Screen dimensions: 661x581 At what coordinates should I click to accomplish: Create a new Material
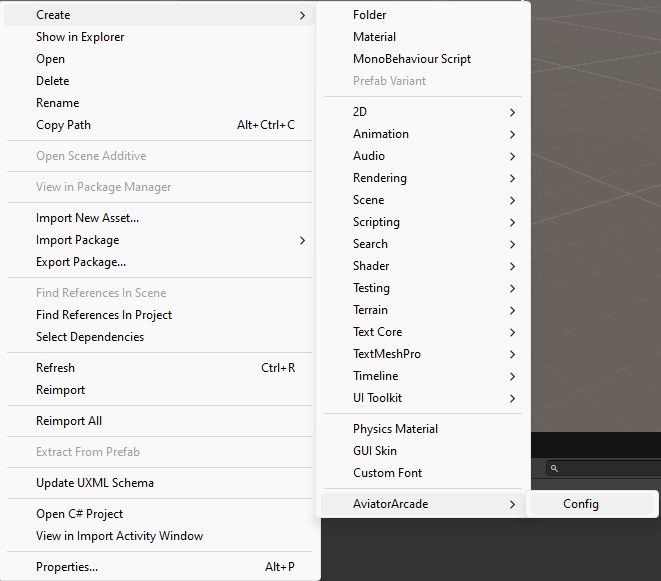click(x=423, y=37)
